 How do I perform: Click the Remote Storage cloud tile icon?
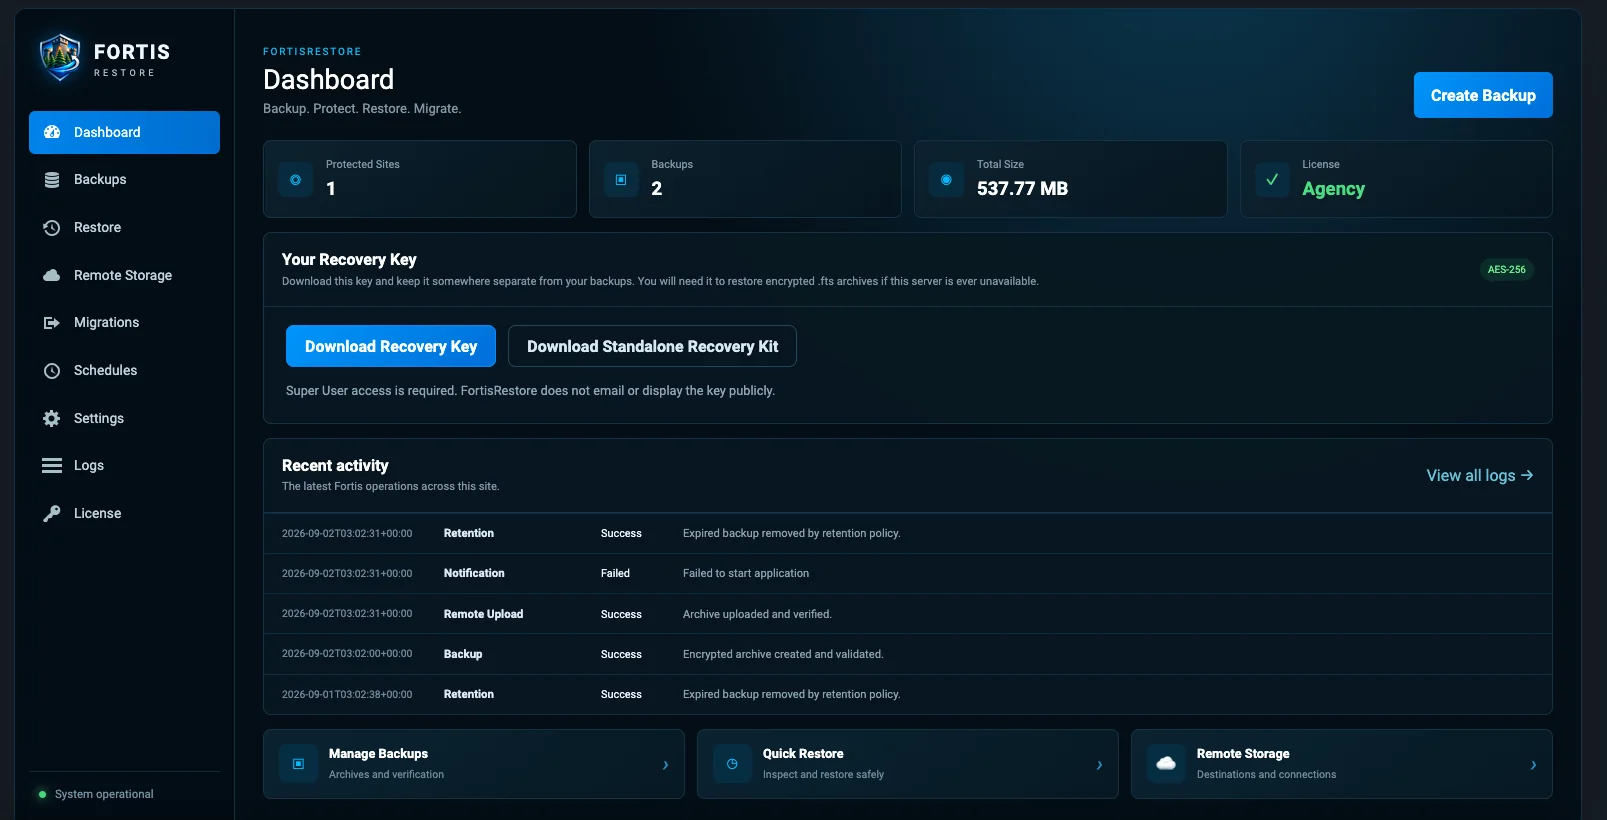pos(1166,764)
